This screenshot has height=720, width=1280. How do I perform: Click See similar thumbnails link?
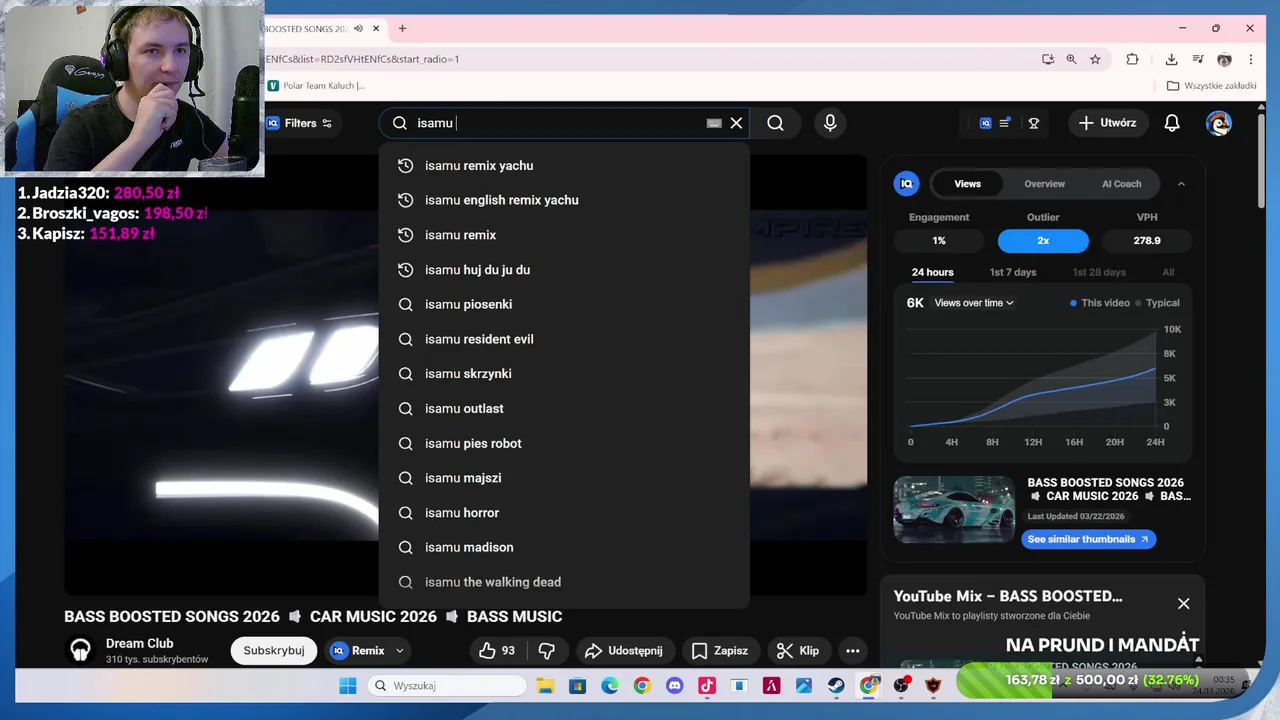coord(1088,539)
